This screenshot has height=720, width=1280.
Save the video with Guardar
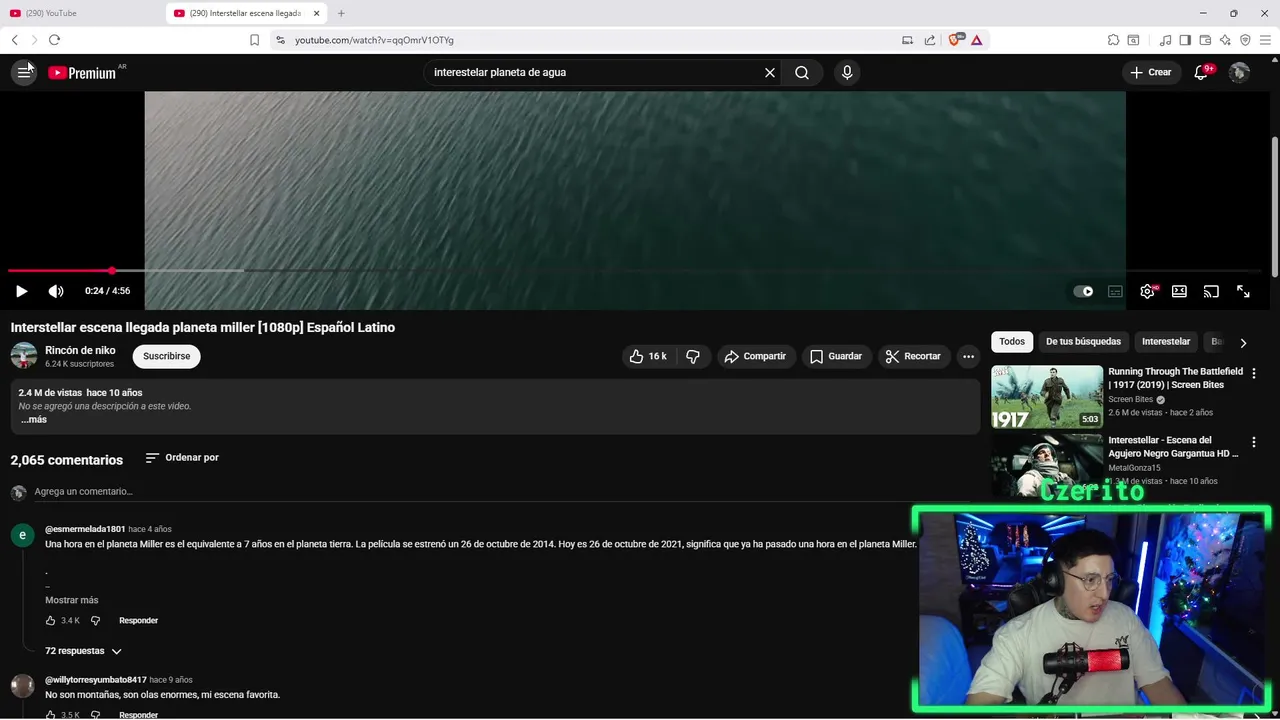pos(836,356)
